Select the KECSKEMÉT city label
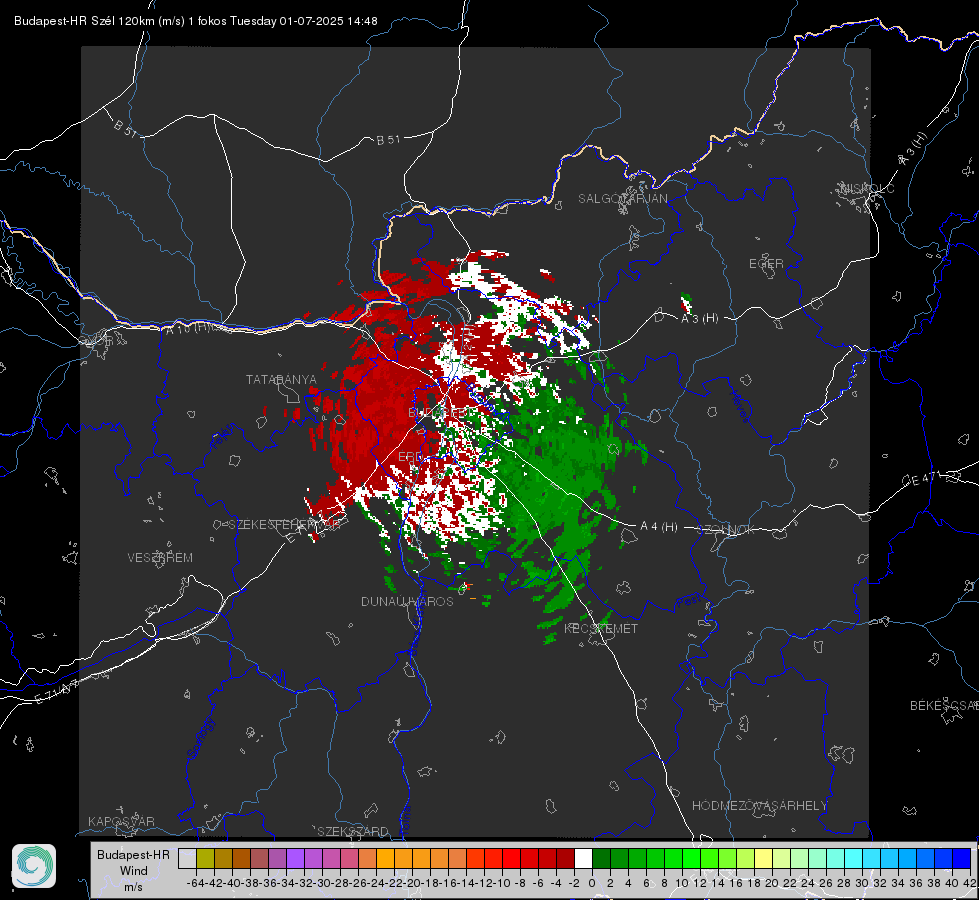Screen dimensions: 979x900 pyautogui.click(x=601, y=628)
